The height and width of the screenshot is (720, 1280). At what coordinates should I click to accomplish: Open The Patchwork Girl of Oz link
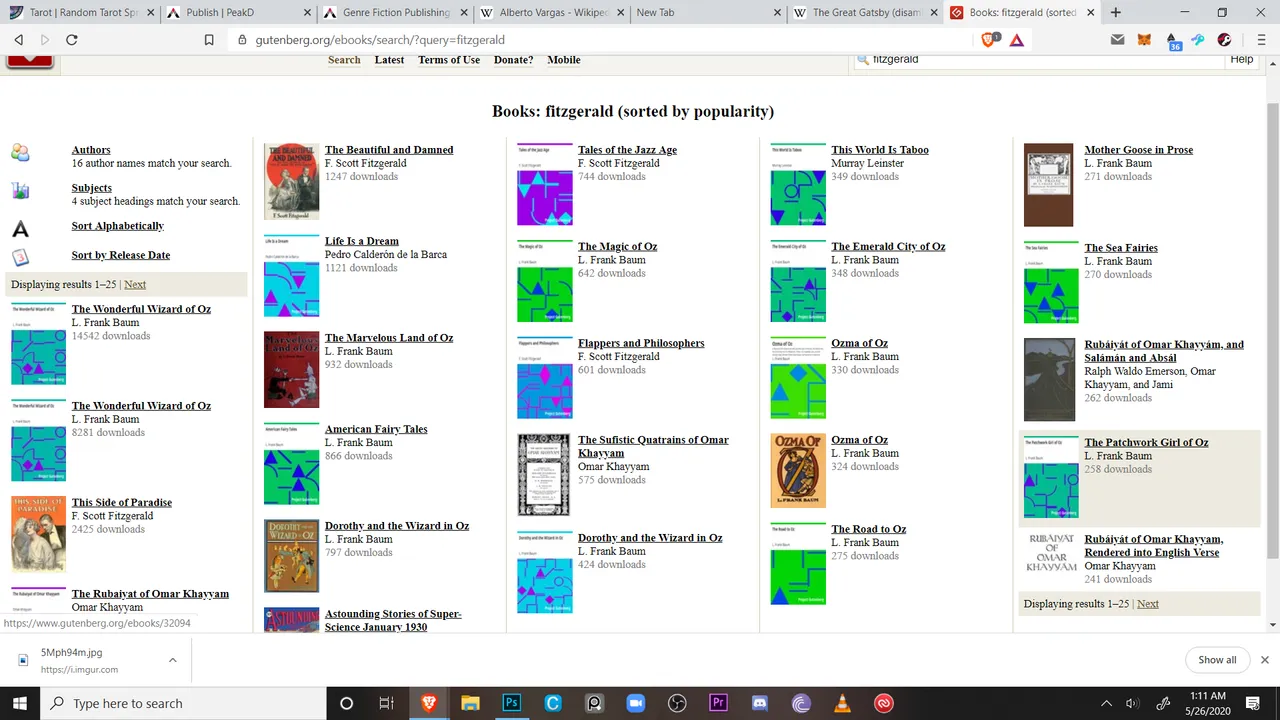coord(1146,442)
